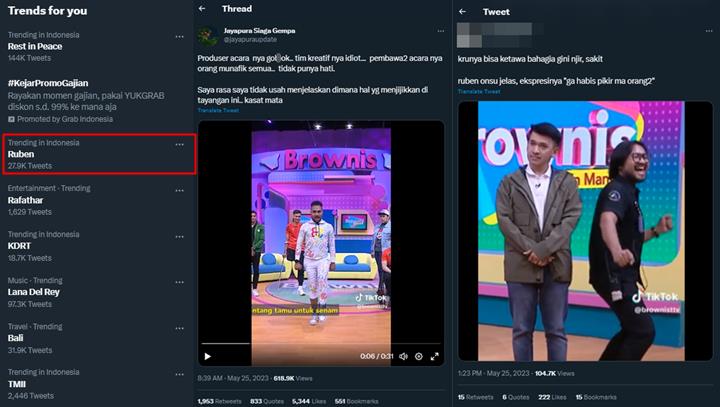Open video settings gear icon
This screenshot has height=407, width=720.
pyautogui.click(x=419, y=356)
